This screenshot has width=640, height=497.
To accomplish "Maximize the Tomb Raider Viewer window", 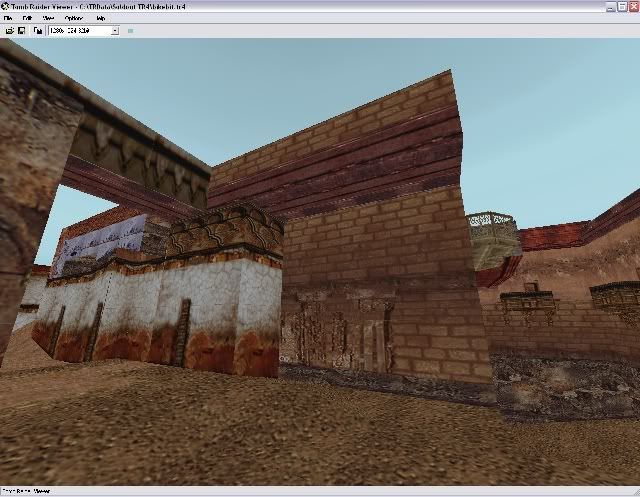I will (622, 6).
